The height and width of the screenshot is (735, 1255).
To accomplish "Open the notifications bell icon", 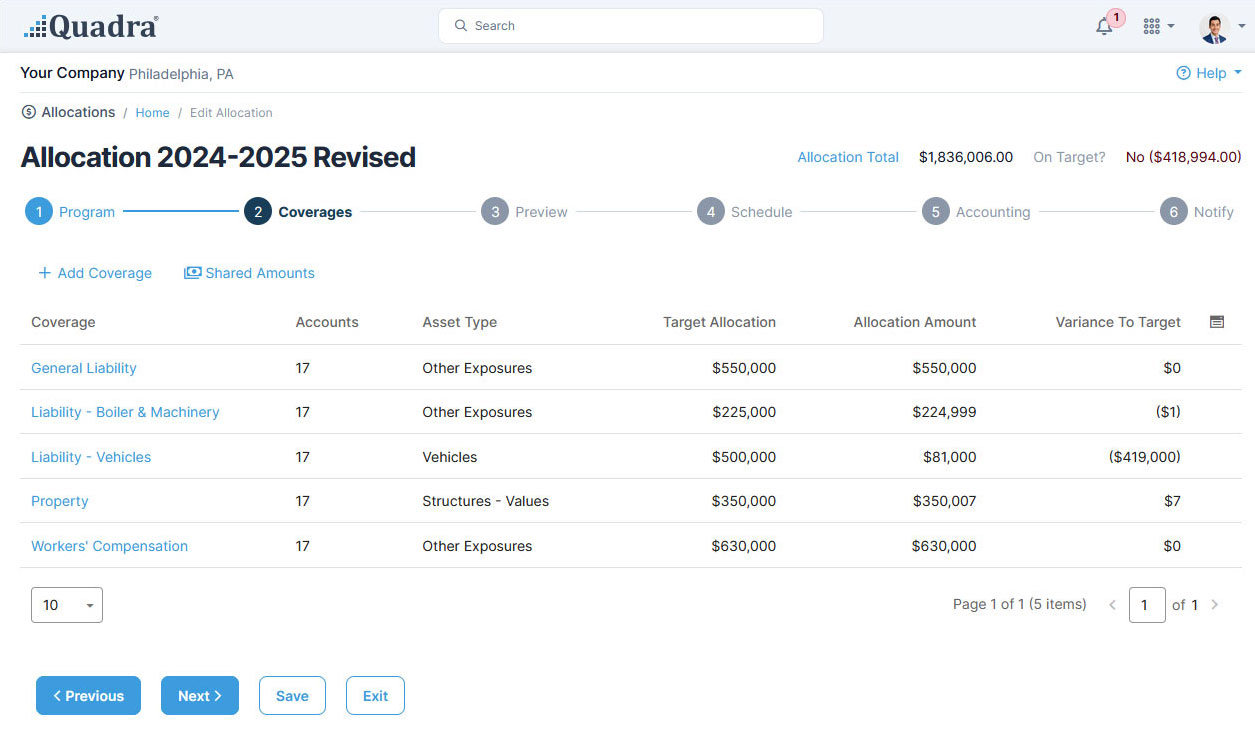I will (x=1104, y=27).
